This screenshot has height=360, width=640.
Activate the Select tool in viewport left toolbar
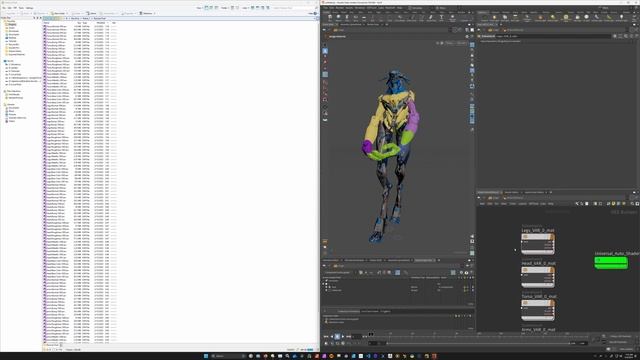click(325, 51)
